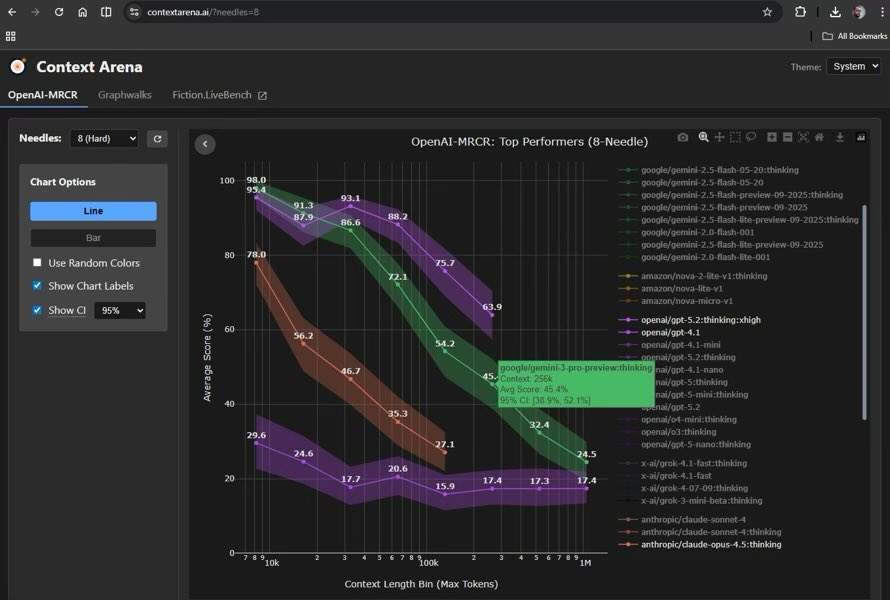
Task: Click the 35.3 data label
Action: coord(398,414)
